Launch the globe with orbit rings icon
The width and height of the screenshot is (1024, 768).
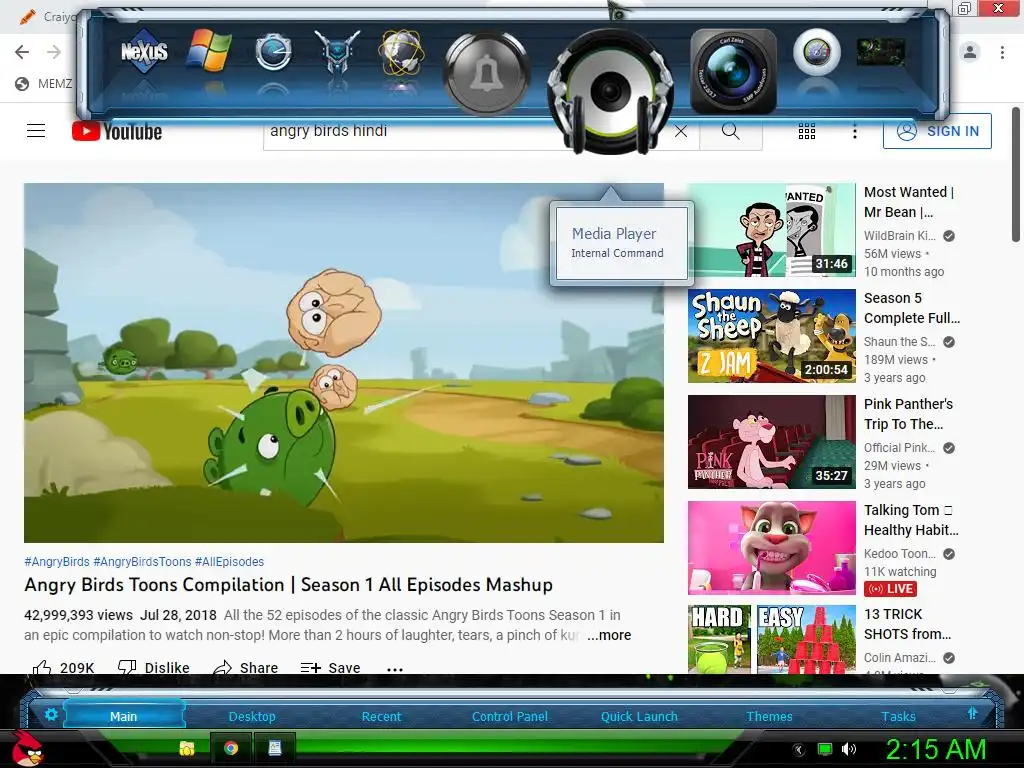402,52
